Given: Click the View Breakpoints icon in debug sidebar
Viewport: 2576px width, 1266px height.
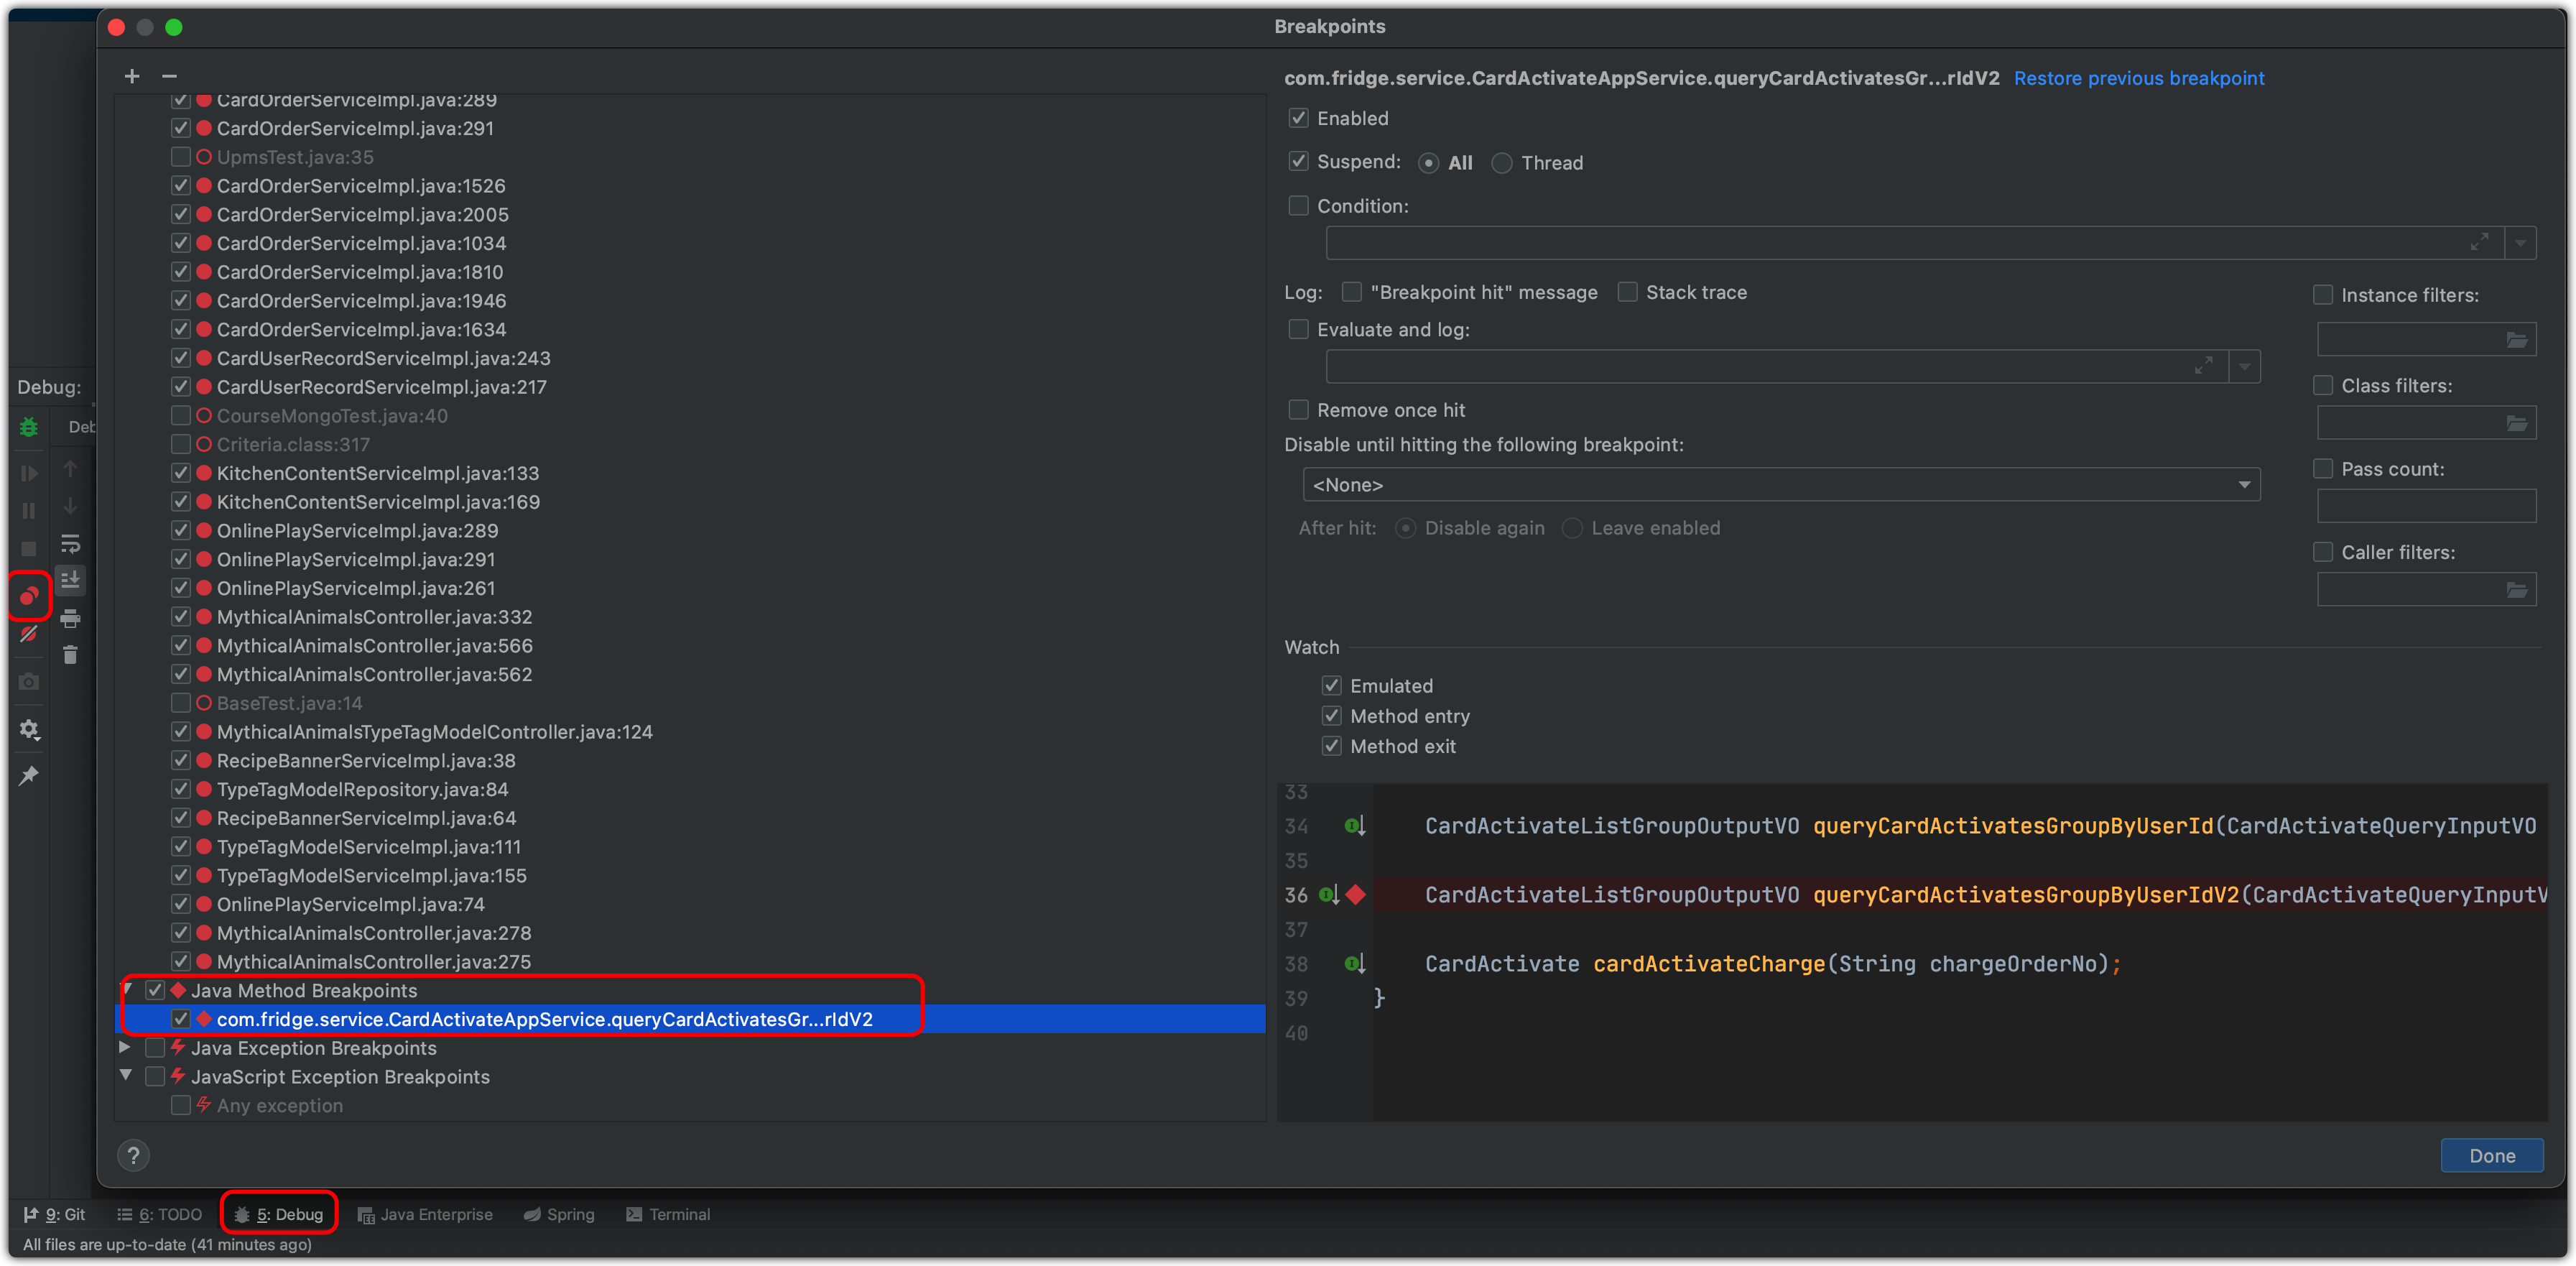Looking at the screenshot, I should click(29, 596).
